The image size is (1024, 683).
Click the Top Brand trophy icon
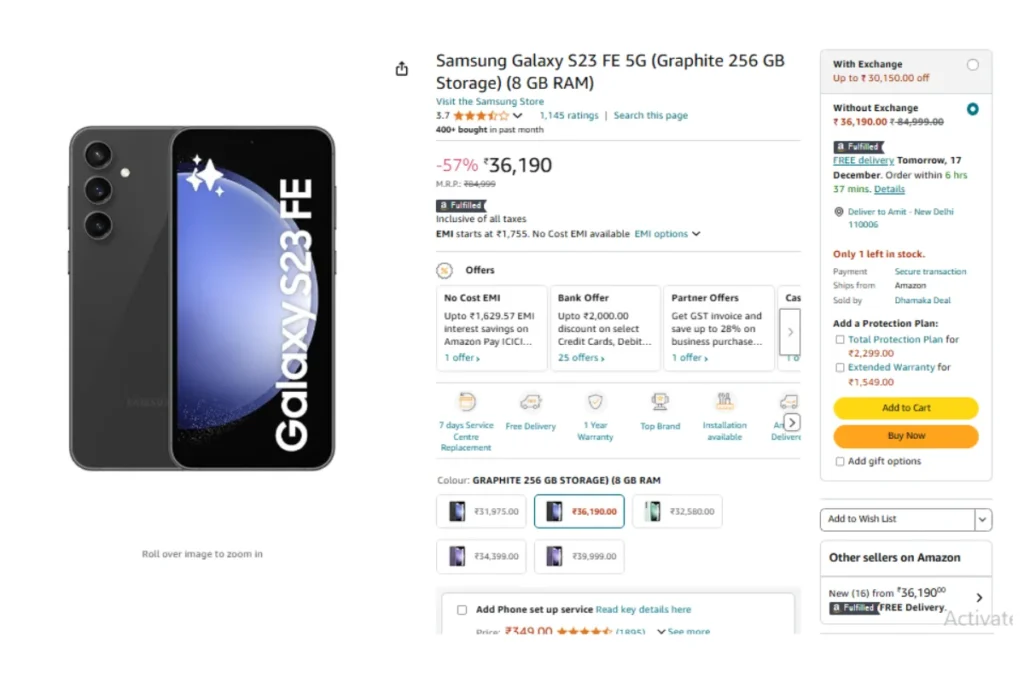[660, 402]
